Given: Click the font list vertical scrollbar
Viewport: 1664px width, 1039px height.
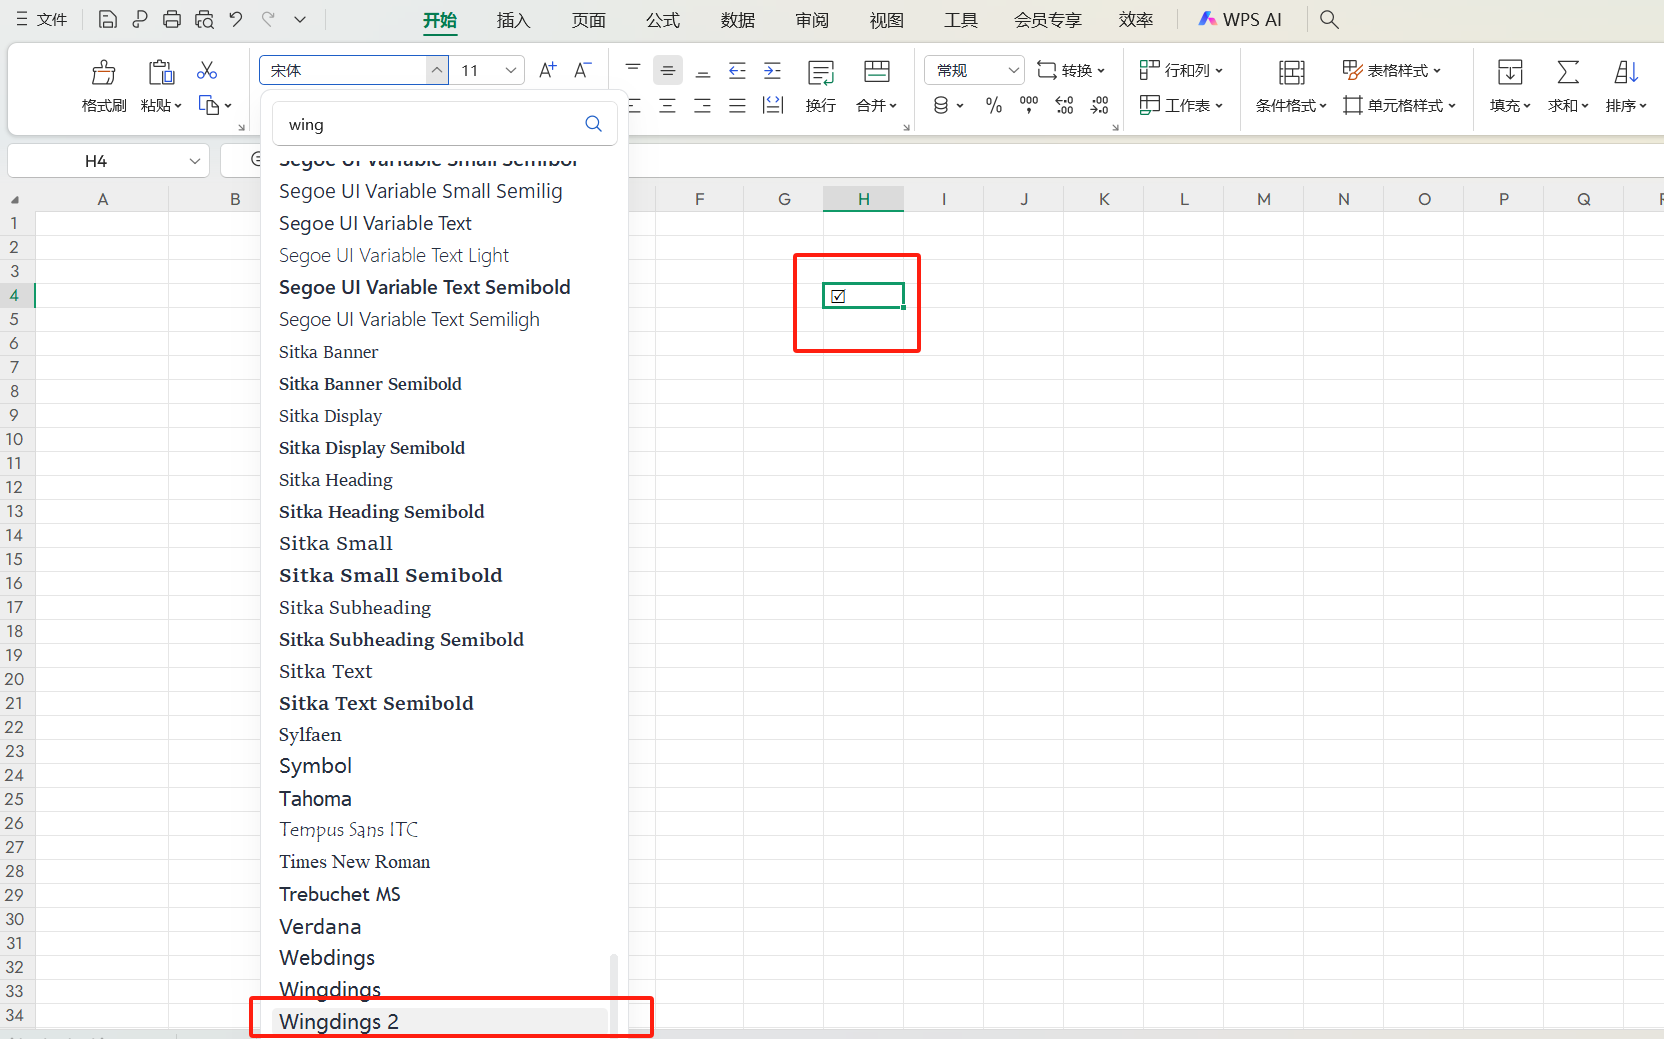Looking at the screenshot, I should (x=613, y=990).
